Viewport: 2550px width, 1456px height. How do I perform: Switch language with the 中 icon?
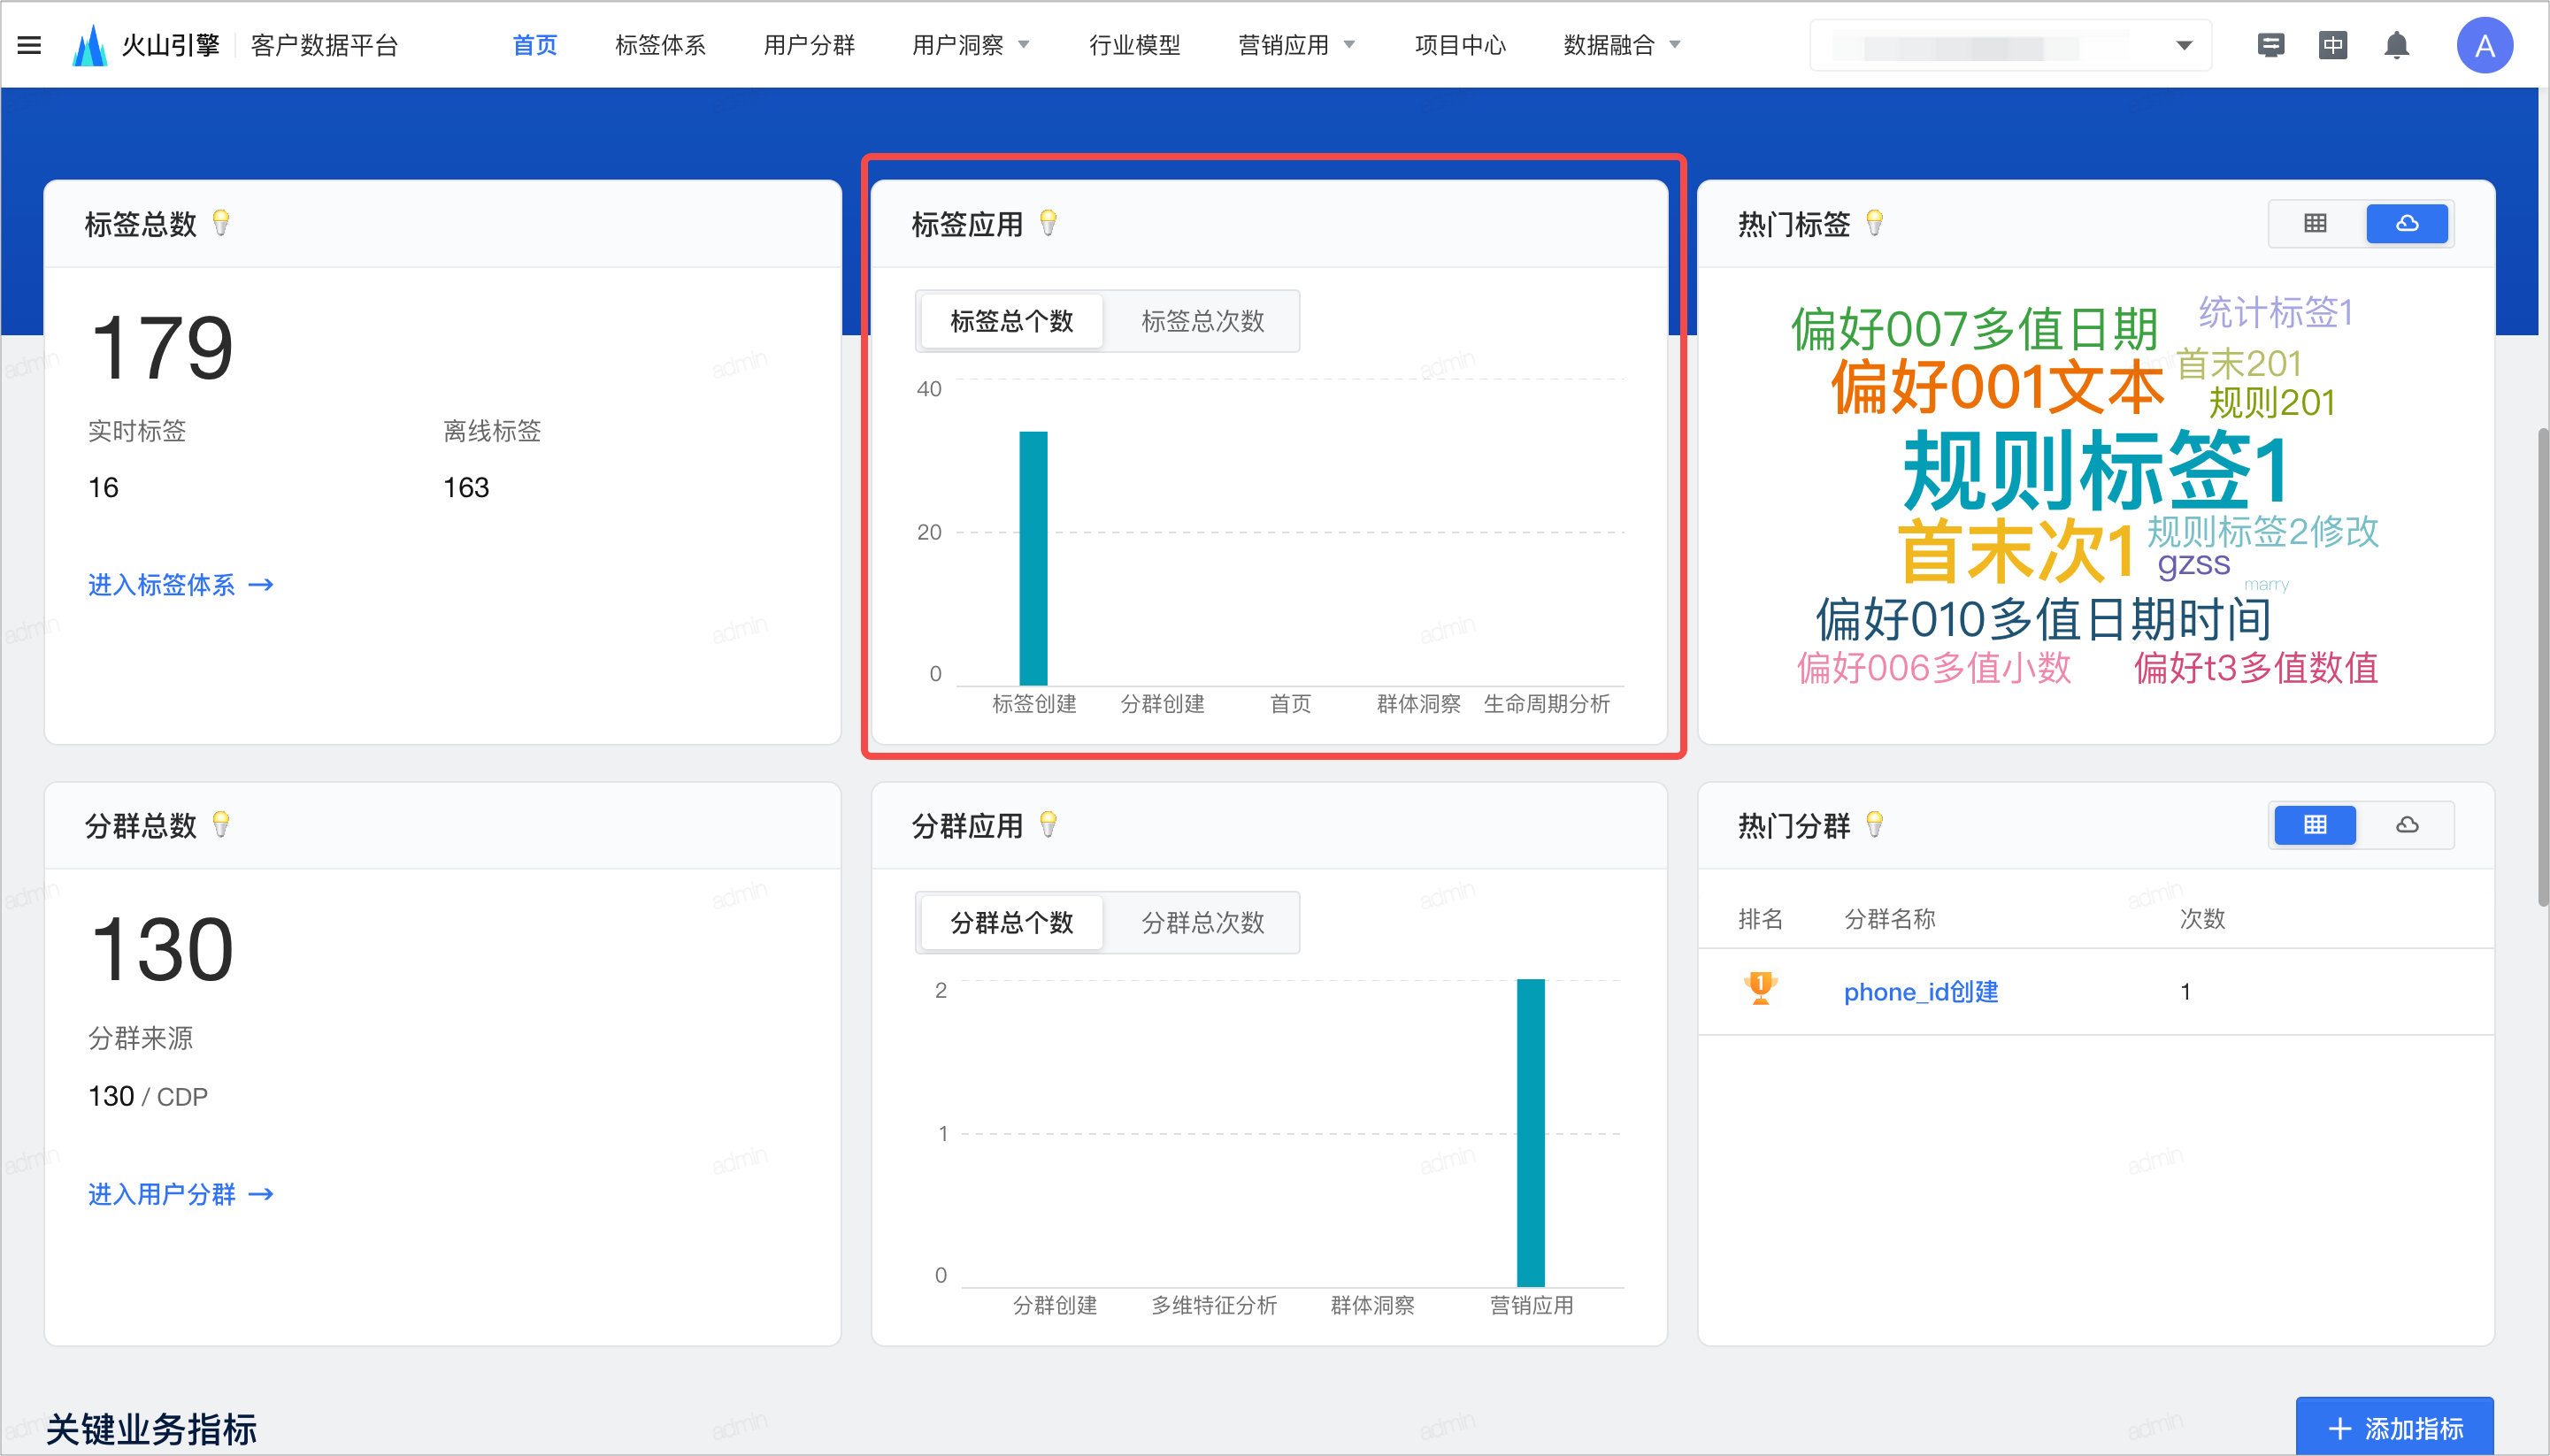coord(2333,45)
